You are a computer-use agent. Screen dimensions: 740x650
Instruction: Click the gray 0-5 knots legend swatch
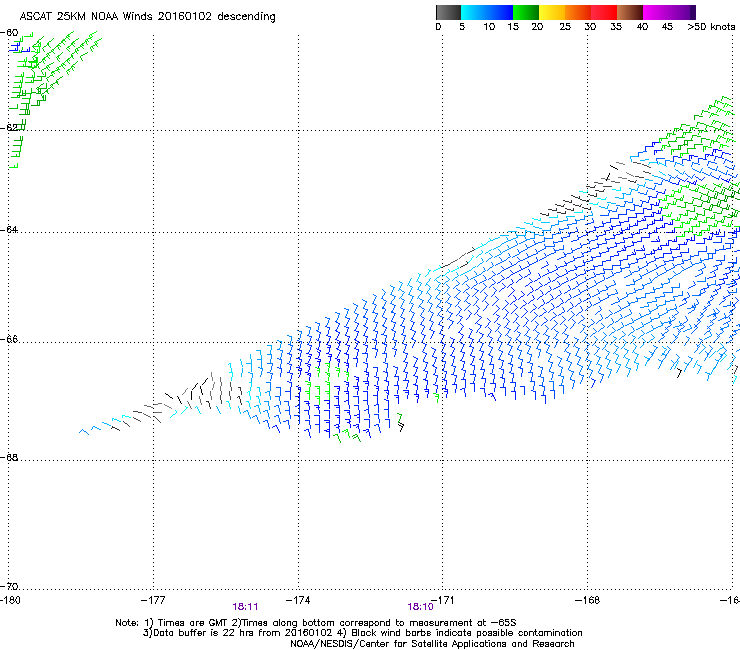(448, 12)
